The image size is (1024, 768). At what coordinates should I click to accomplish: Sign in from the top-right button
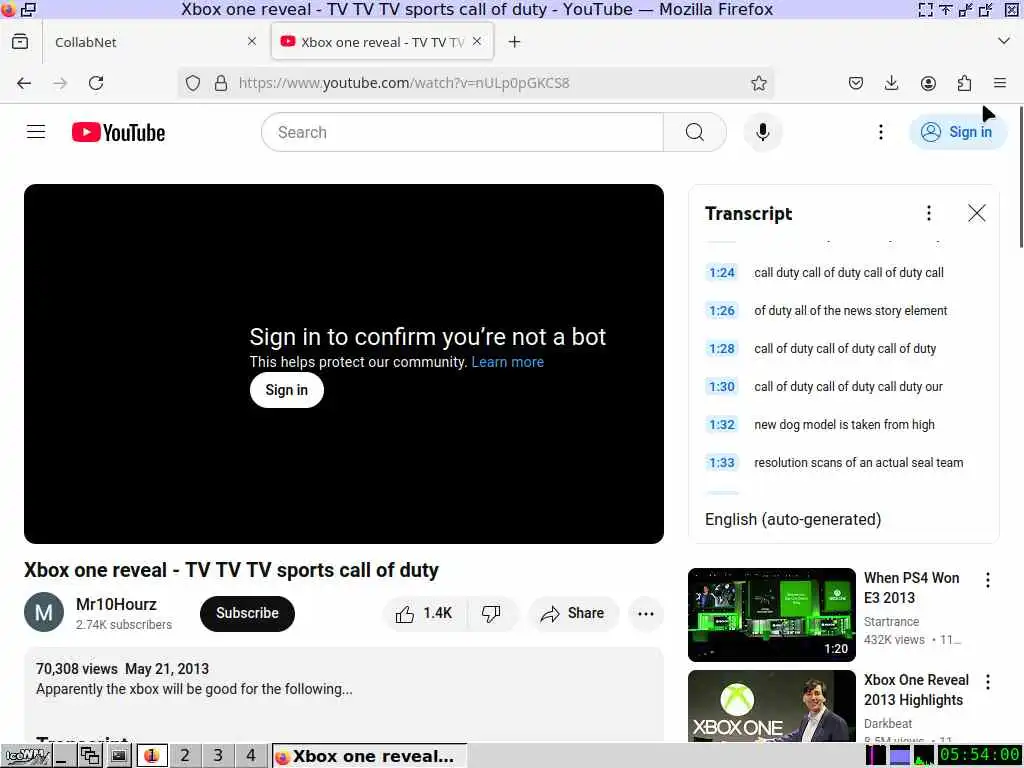pos(957,132)
